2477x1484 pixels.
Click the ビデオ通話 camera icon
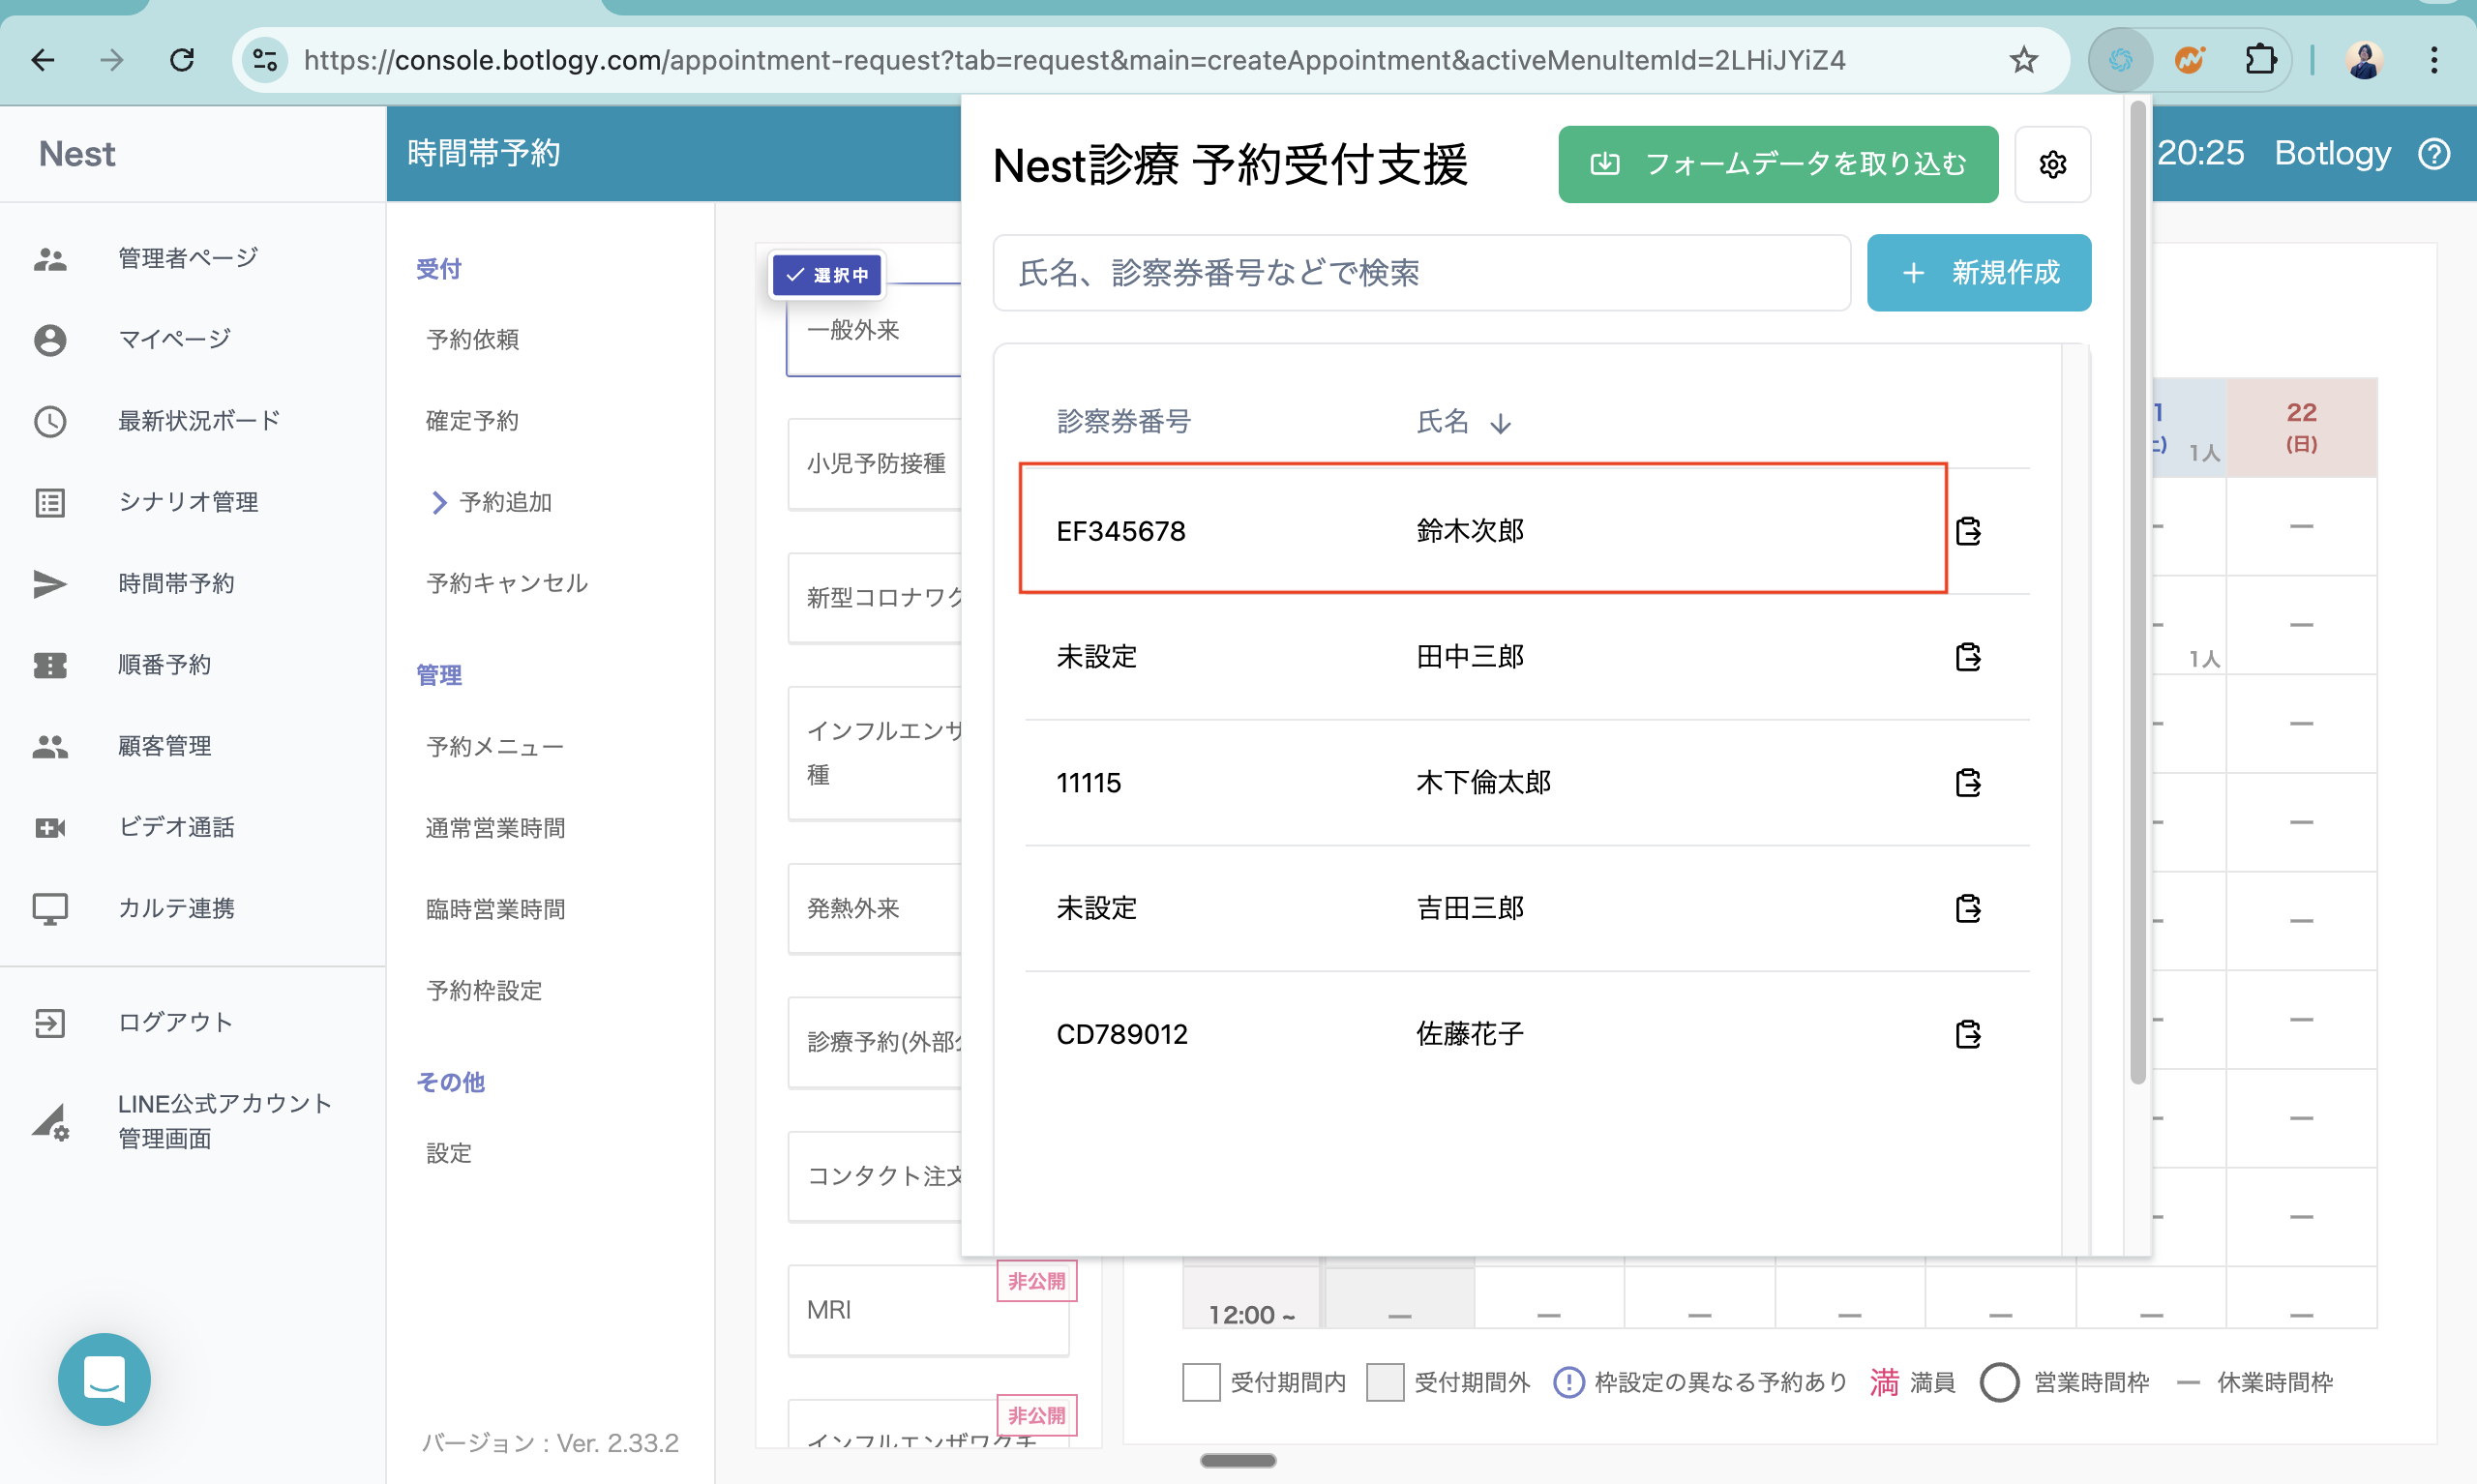coord(50,827)
